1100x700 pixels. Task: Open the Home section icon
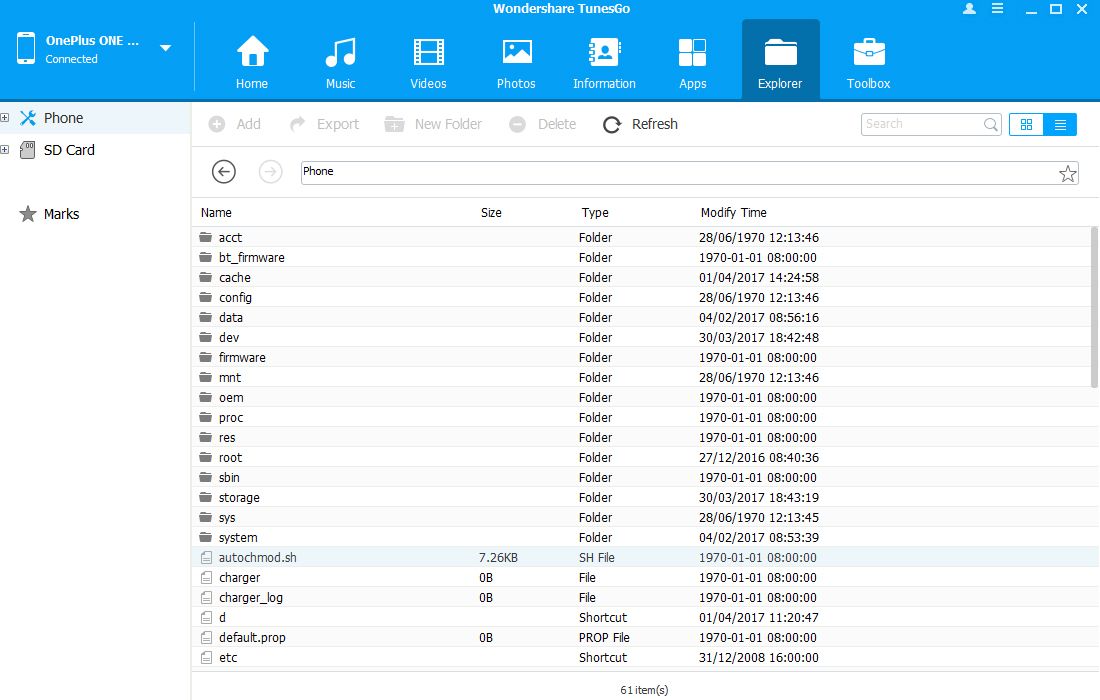tap(252, 52)
